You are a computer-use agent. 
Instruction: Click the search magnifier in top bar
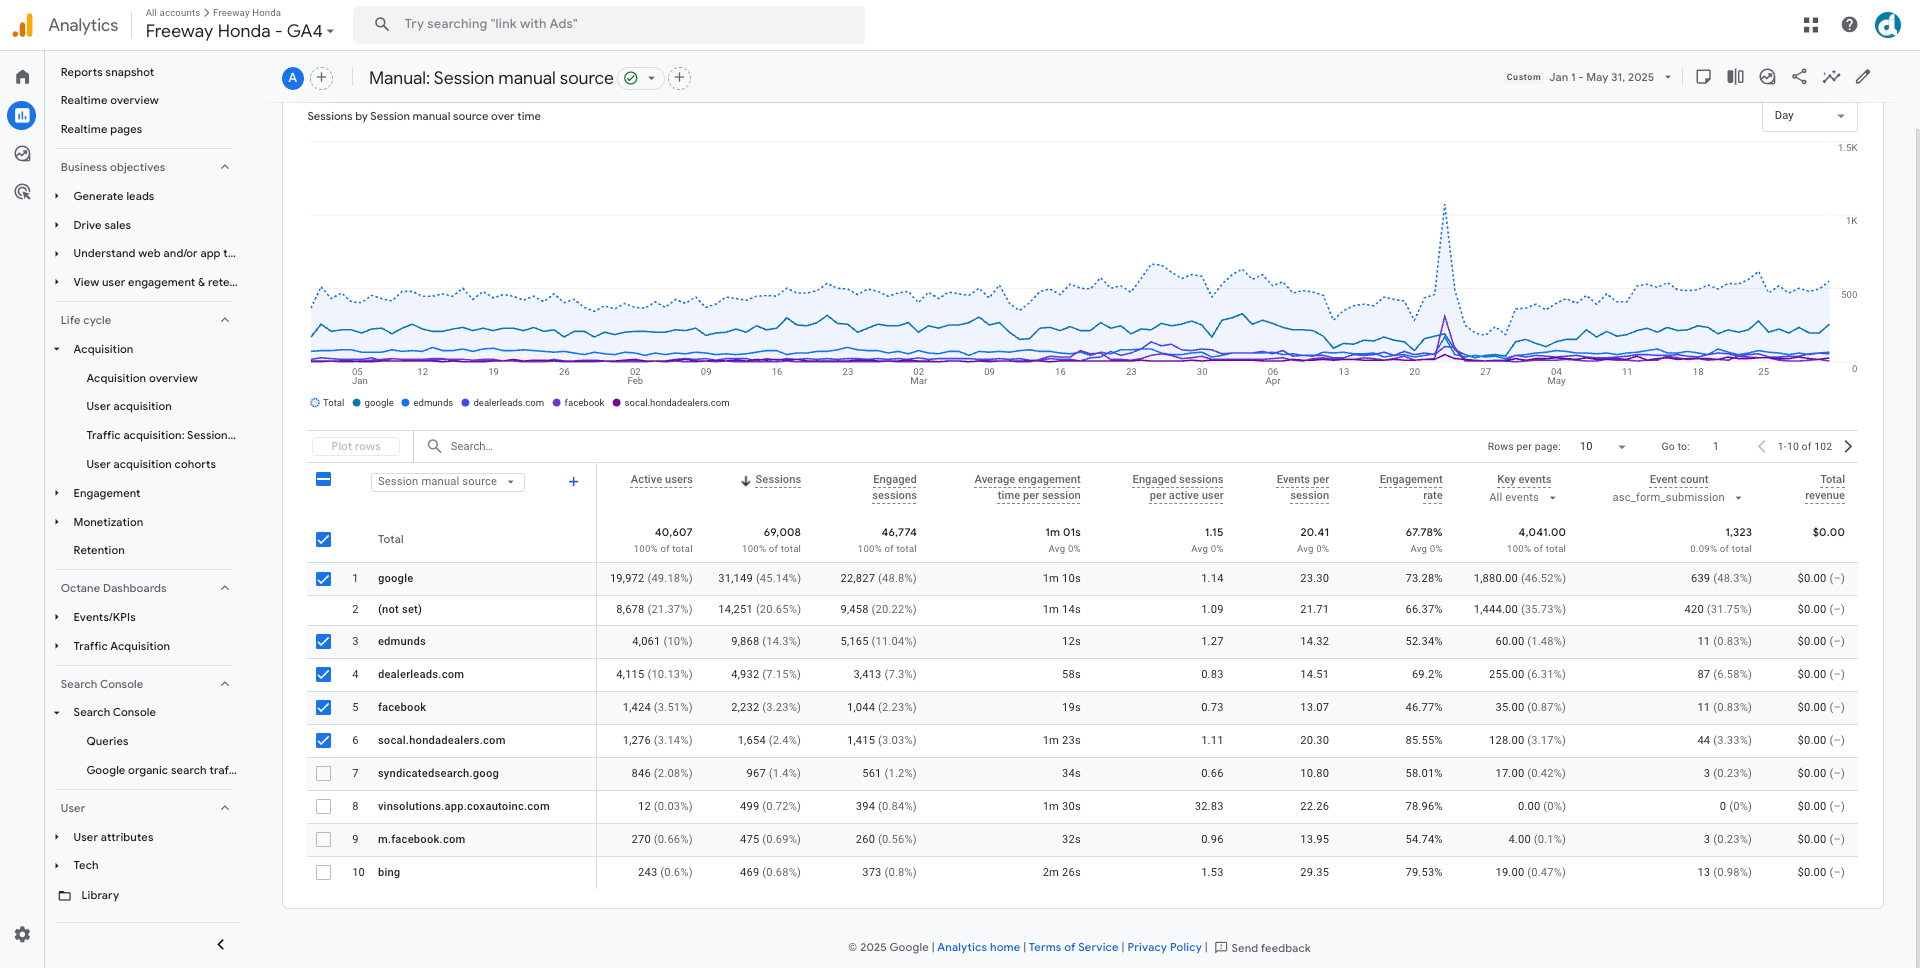(382, 24)
